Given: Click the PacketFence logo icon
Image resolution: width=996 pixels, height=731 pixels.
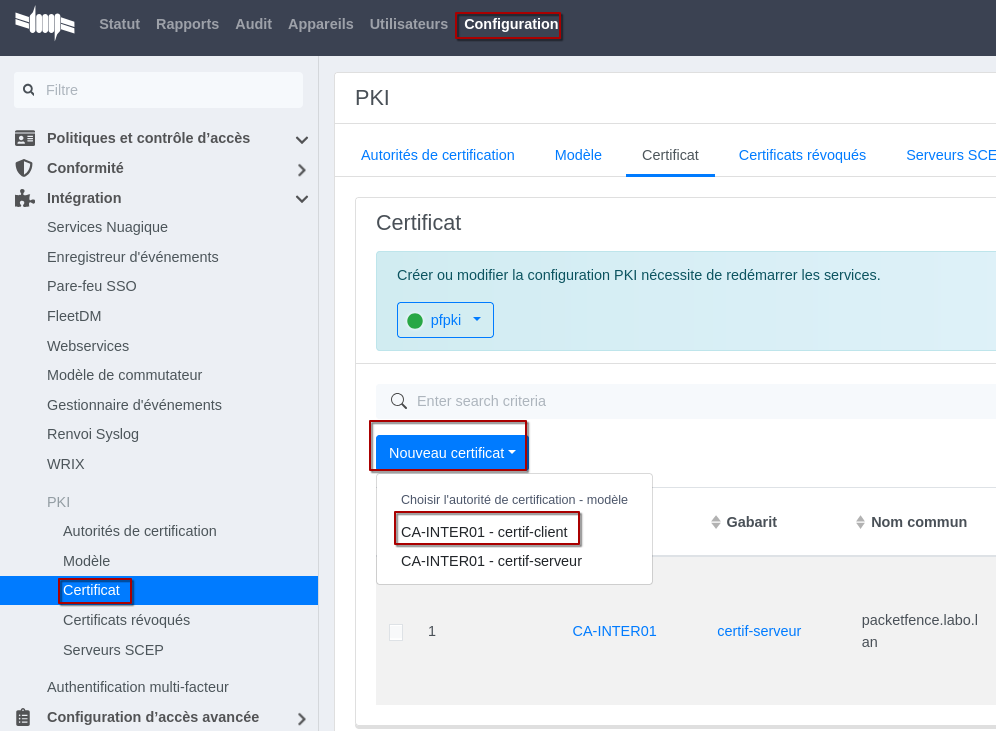Looking at the screenshot, I should (x=45, y=23).
